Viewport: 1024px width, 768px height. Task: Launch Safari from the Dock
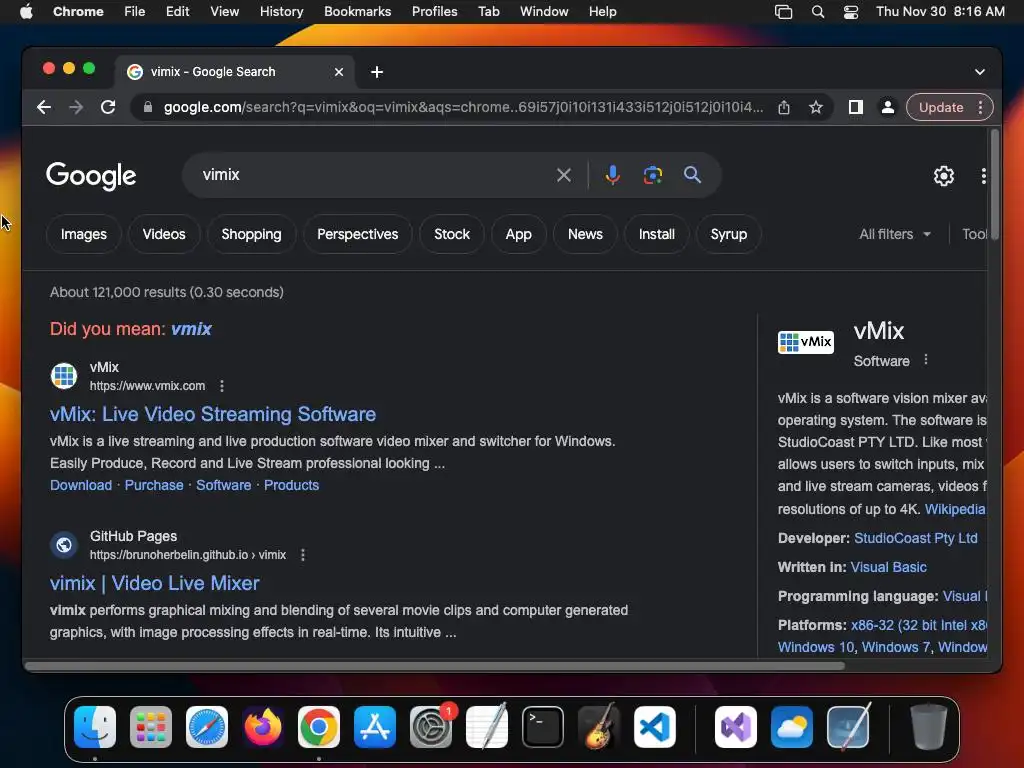[207, 727]
